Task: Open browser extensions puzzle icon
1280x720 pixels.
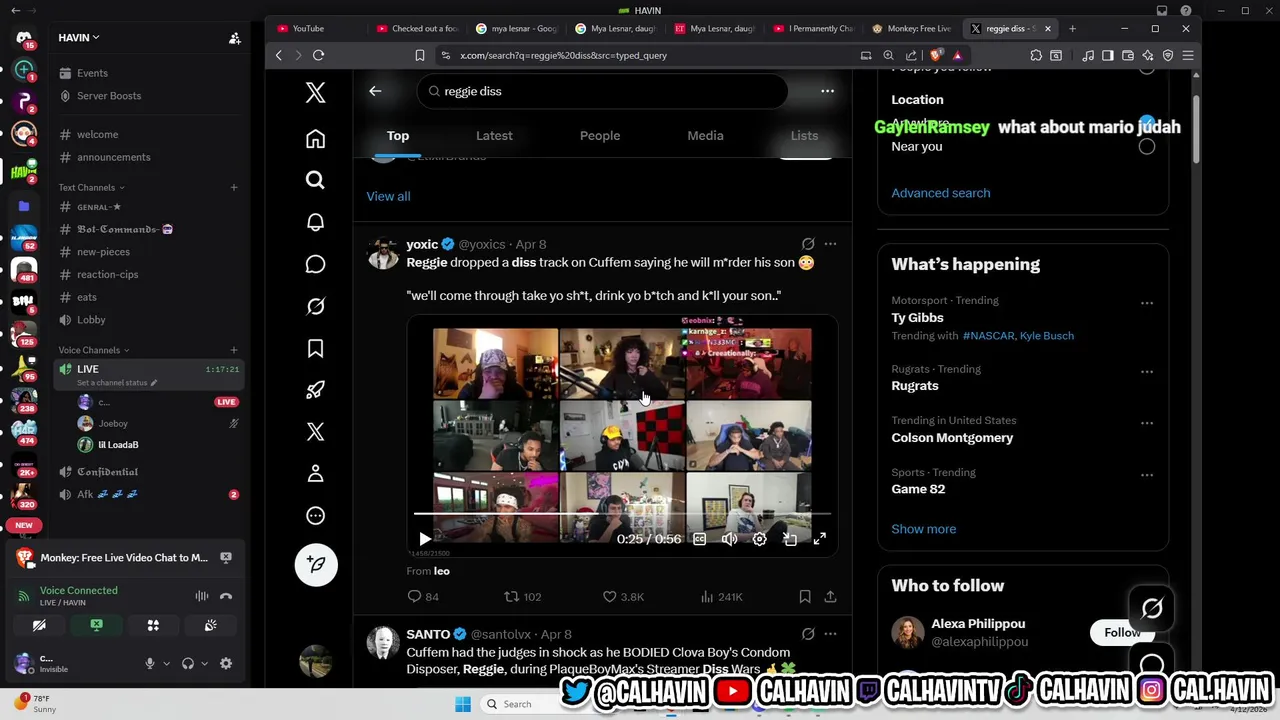Action: [x=1036, y=55]
